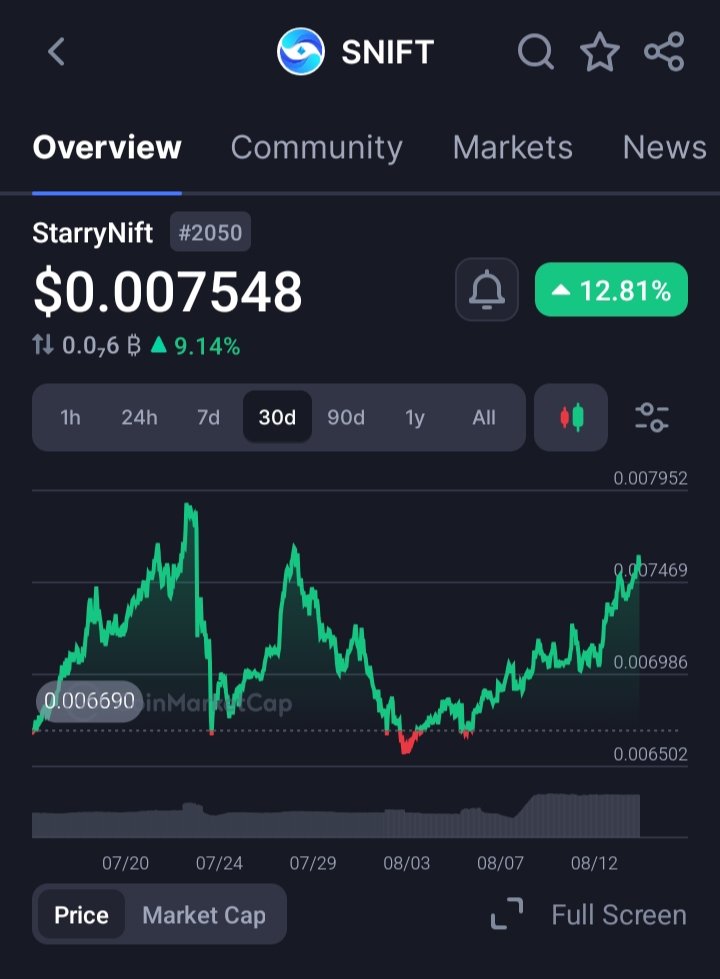Viewport: 720px width, 979px height.
Task: Tap the volume bars under the chart
Action: [x=336, y=816]
